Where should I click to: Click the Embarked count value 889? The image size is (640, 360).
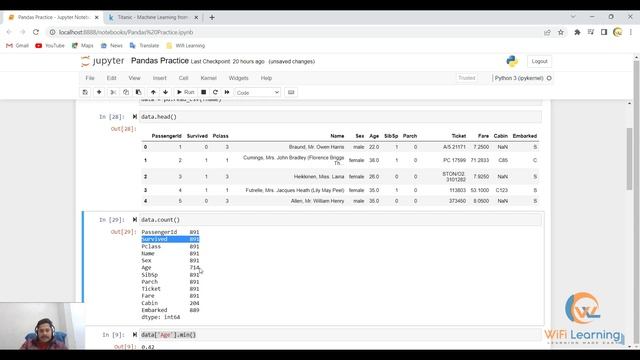point(194,310)
